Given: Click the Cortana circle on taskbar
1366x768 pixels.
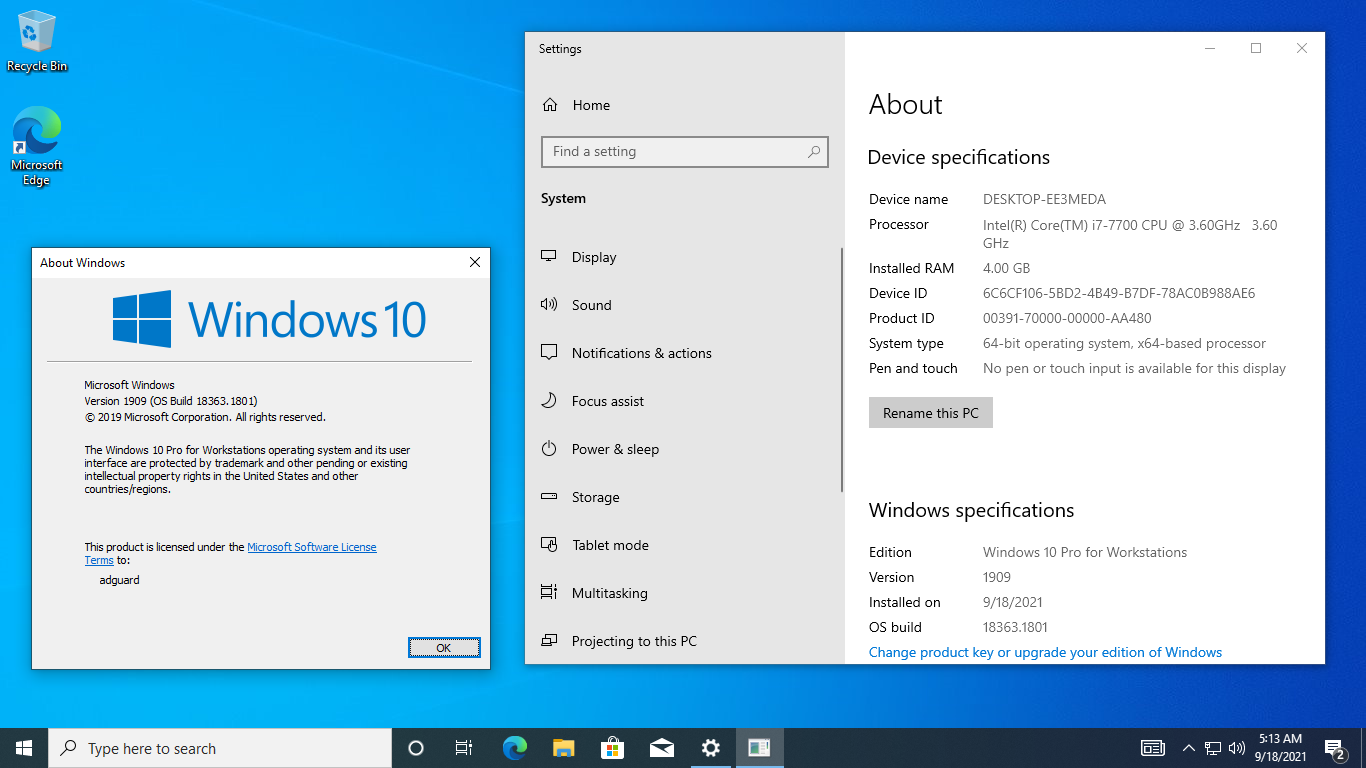Looking at the screenshot, I should 416,748.
